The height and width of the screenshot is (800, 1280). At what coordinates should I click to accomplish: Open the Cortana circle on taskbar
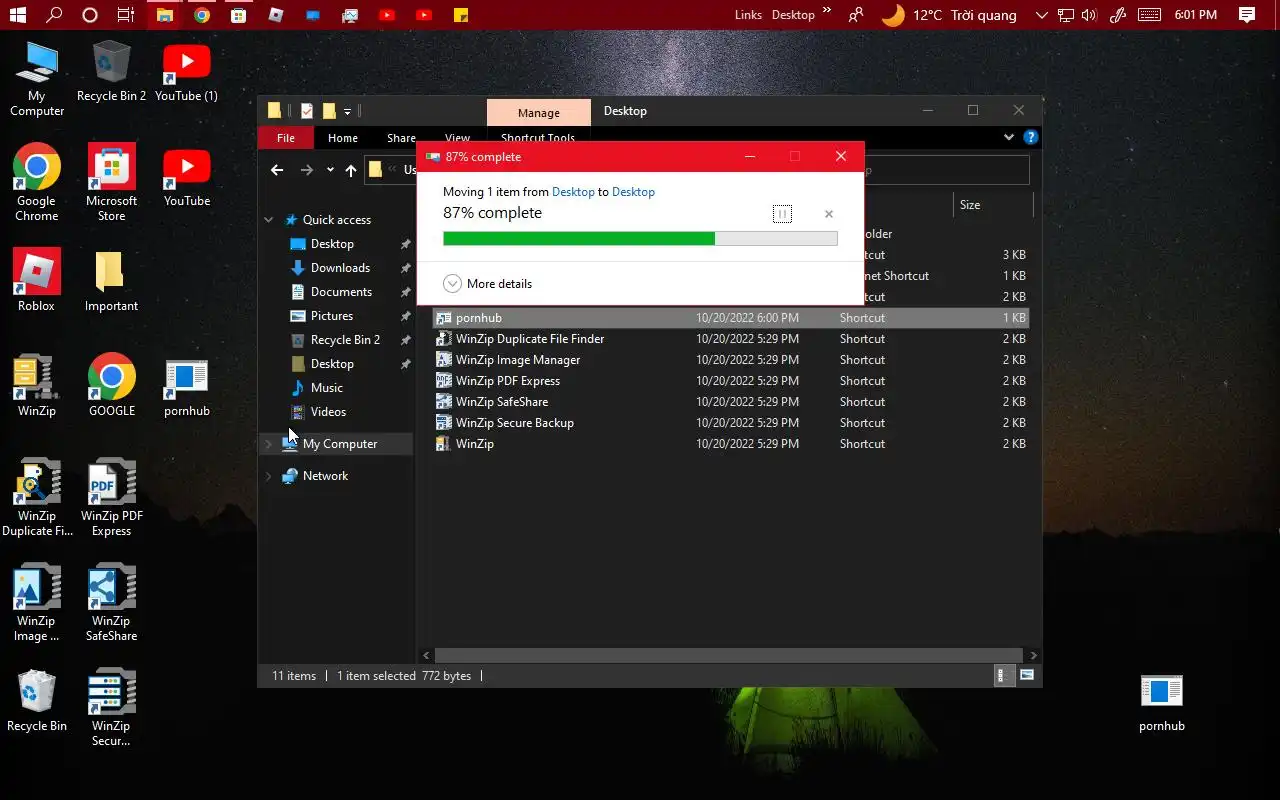click(90, 15)
